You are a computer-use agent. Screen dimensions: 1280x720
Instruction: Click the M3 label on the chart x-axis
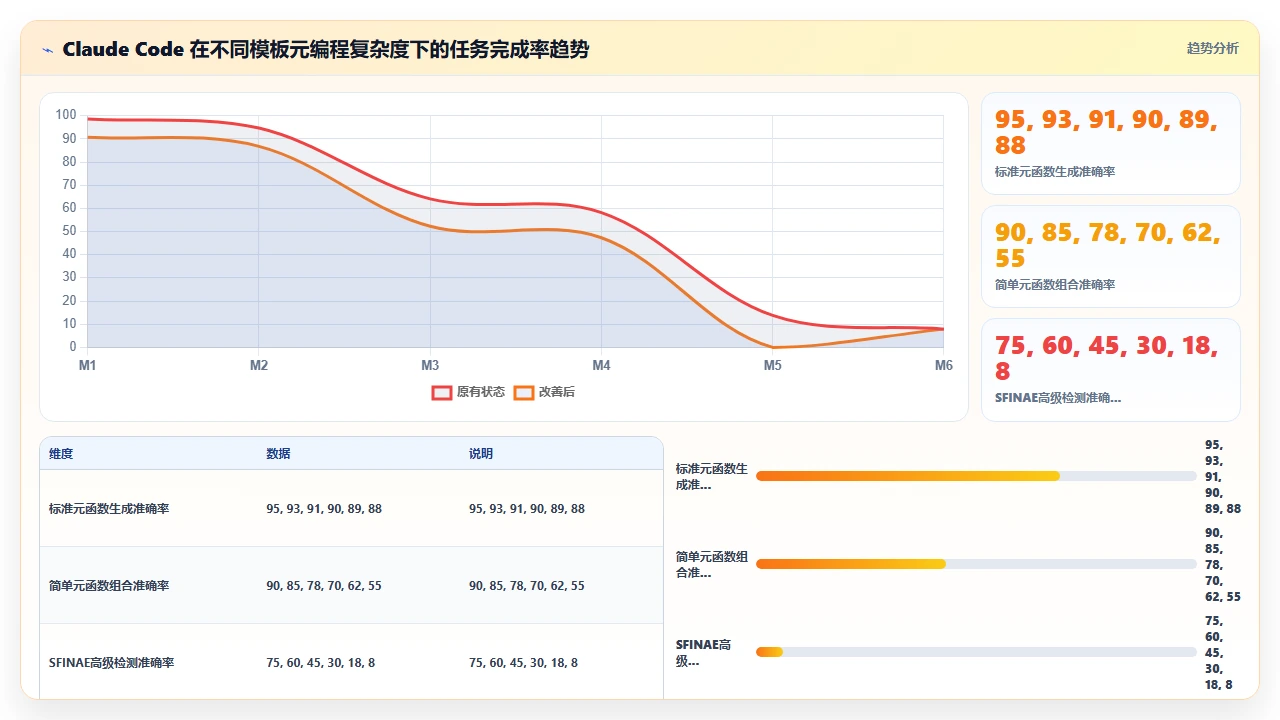(430, 366)
